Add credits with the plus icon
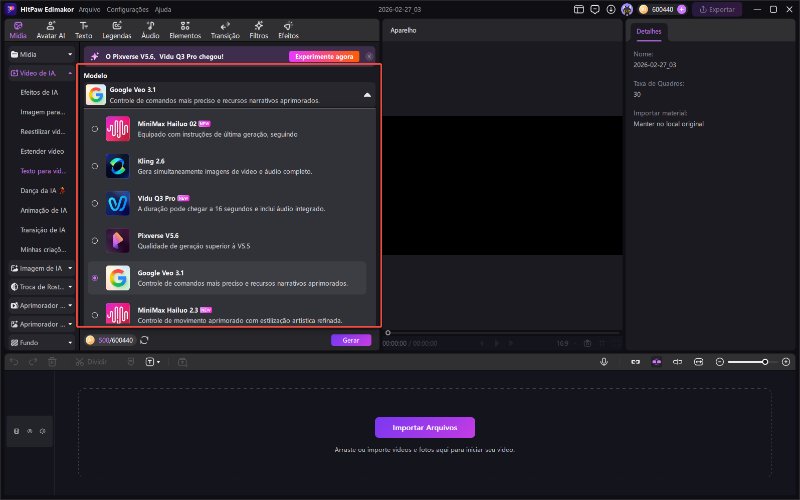This screenshot has height=500, width=800. (682, 9)
